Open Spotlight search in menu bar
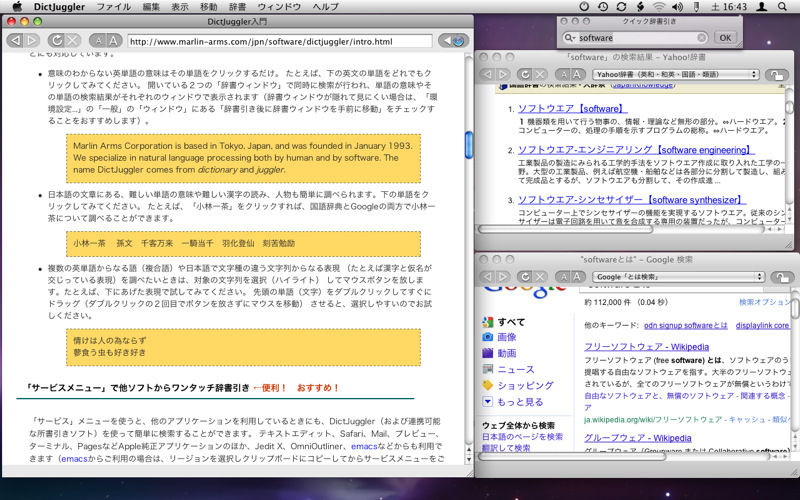The image size is (800, 500). point(782,7)
